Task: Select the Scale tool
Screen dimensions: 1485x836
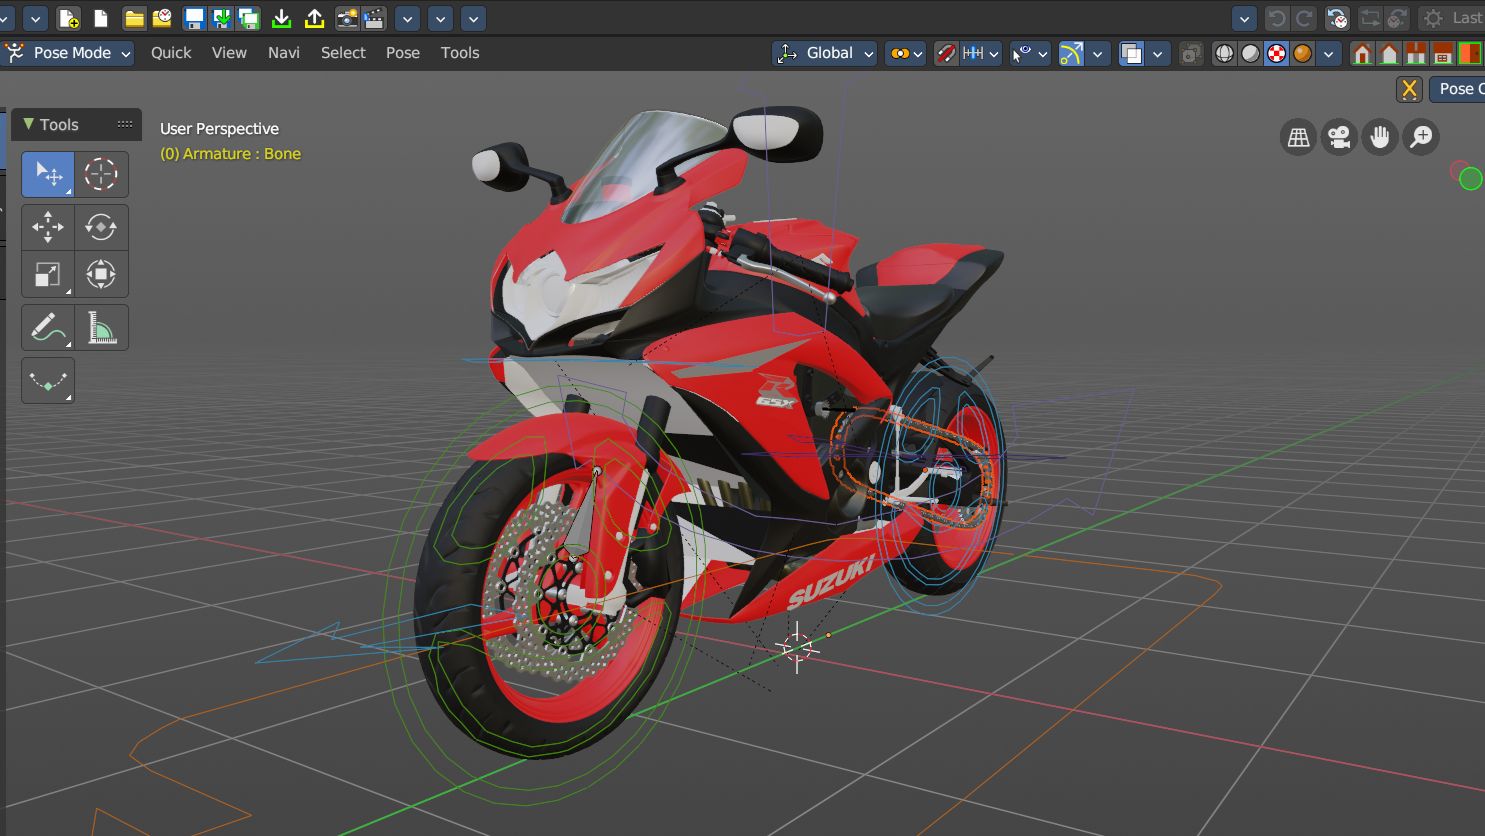Action: pyautogui.click(x=48, y=274)
